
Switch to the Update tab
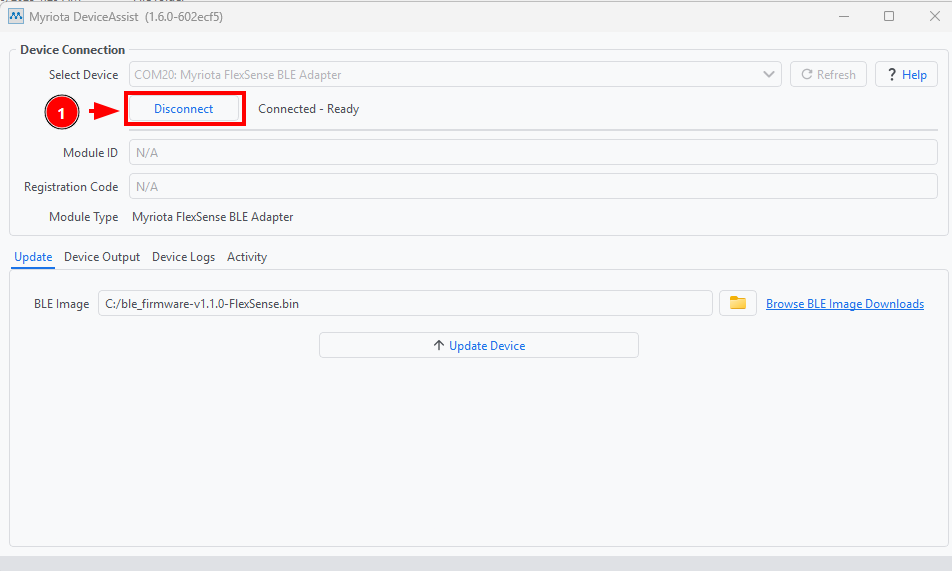tap(33, 257)
